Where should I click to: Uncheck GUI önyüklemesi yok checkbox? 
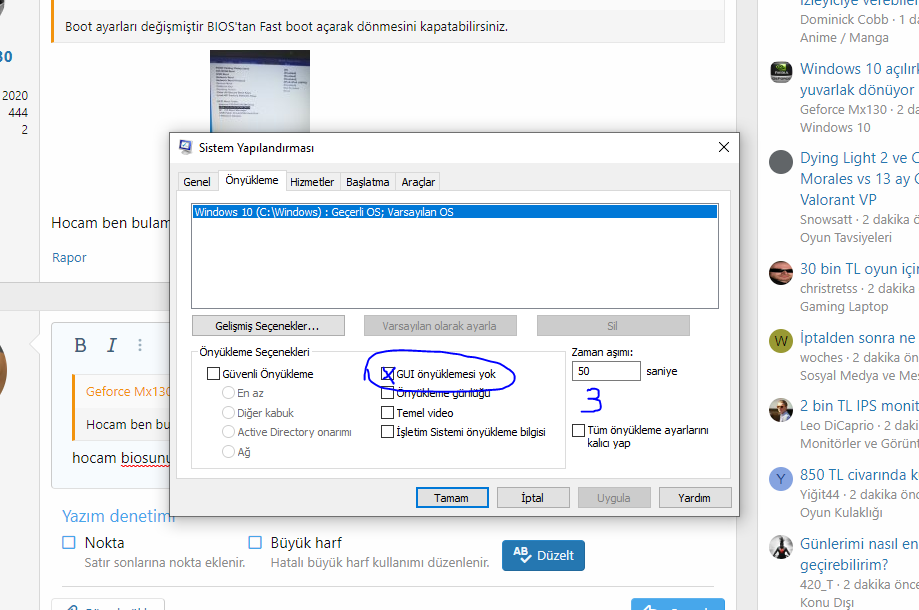[387, 374]
